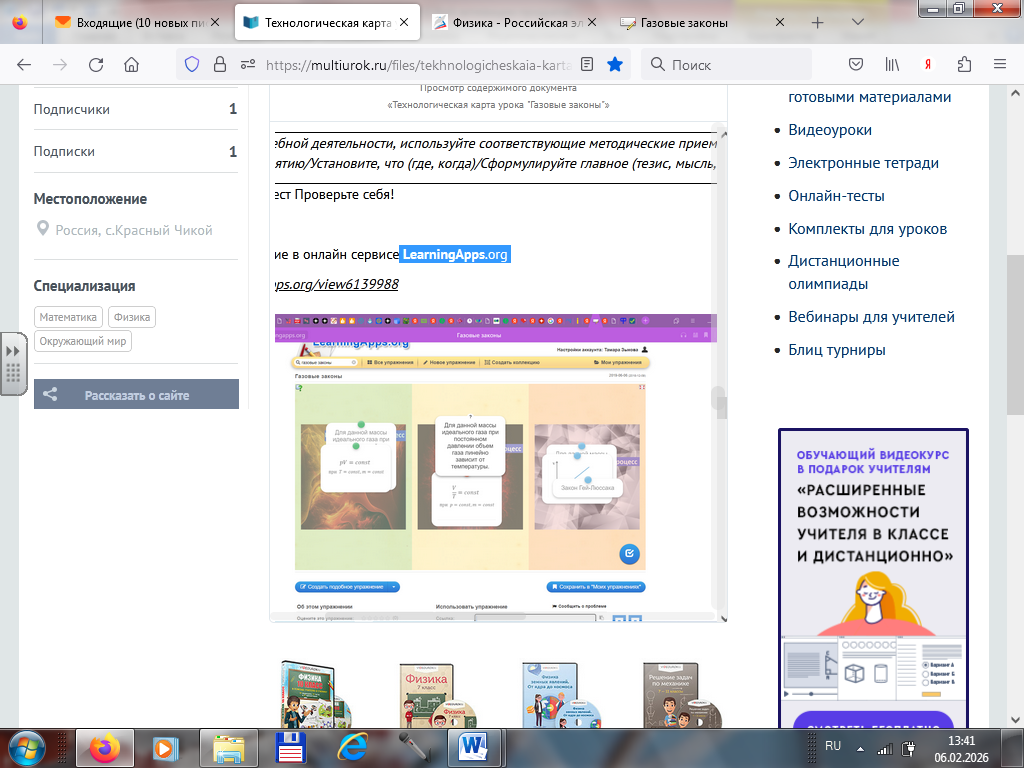Viewport: 1024px width, 768px height.
Task: Toggle the bookmark star for this page
Action: point(615,64)
